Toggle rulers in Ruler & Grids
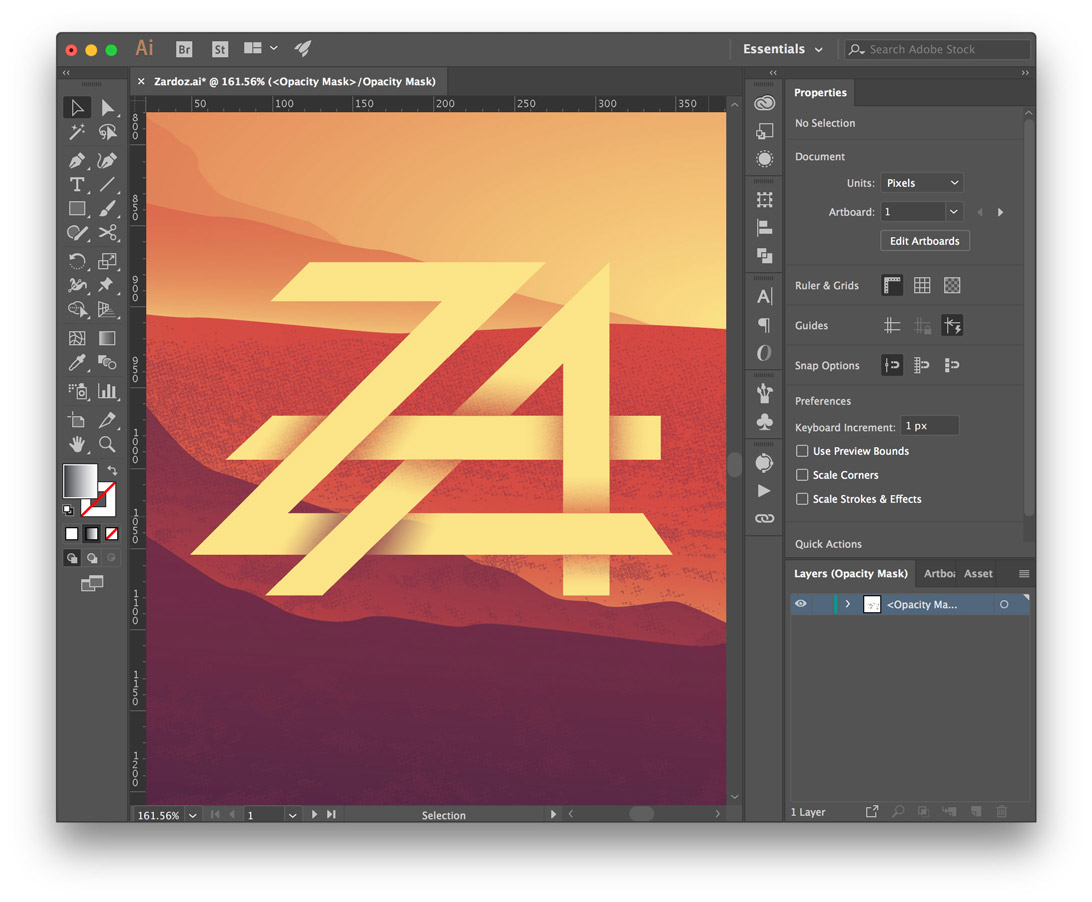Viewport: 1092px width, 902px height. pyautogui.click(x=892, y=286)
